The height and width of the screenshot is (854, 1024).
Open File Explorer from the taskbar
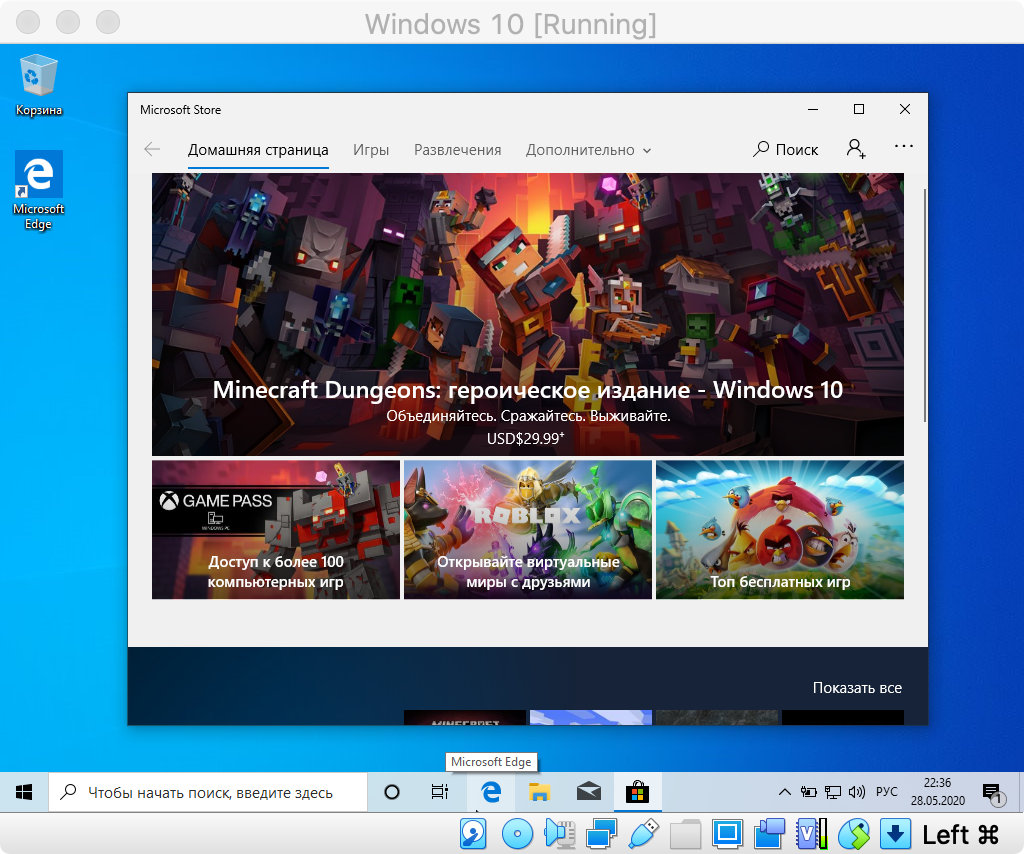[x=540, y=792]
